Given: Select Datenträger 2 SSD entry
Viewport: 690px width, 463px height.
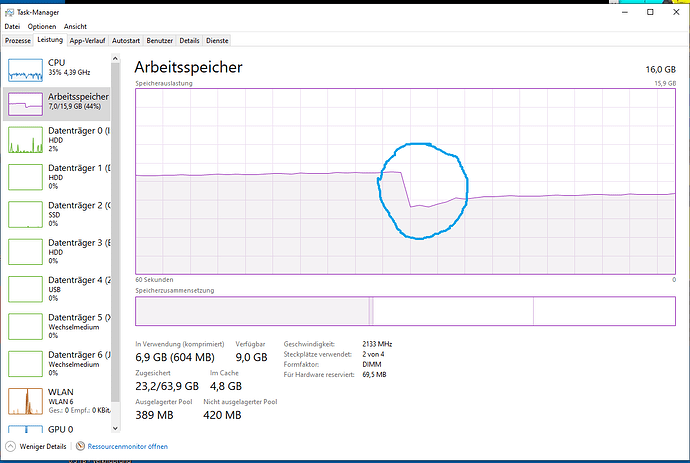Looking at the screenshot, I should click(x=57, y=214).
